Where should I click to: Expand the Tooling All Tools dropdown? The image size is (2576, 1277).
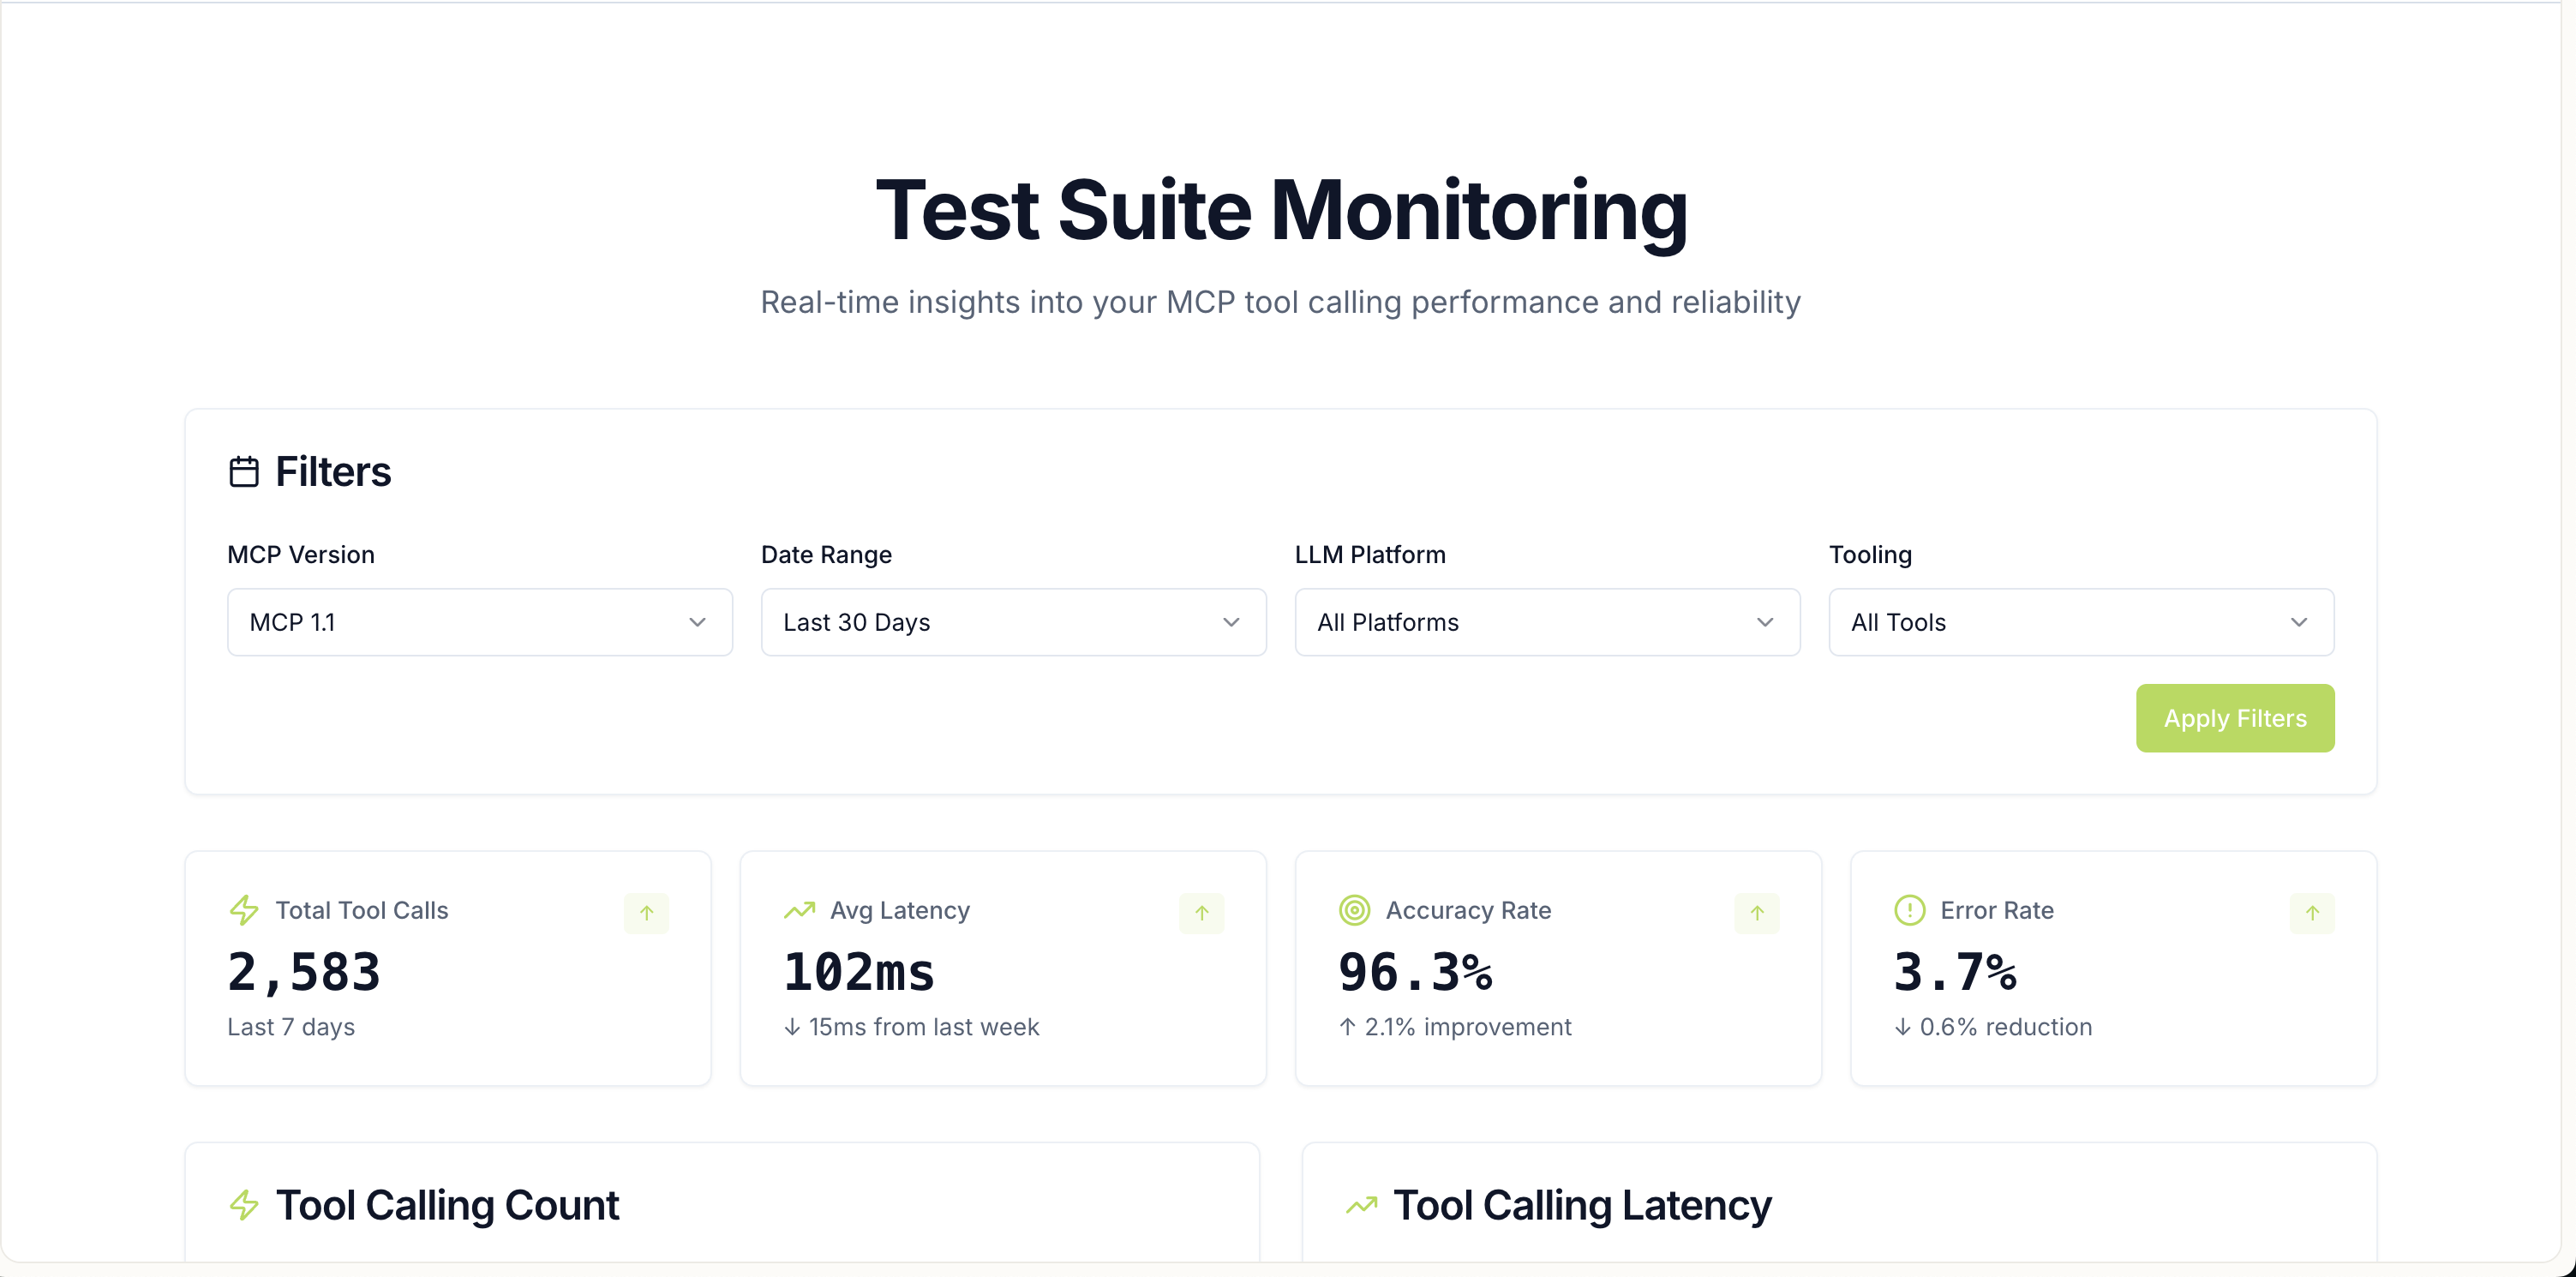click(2081, 622)
